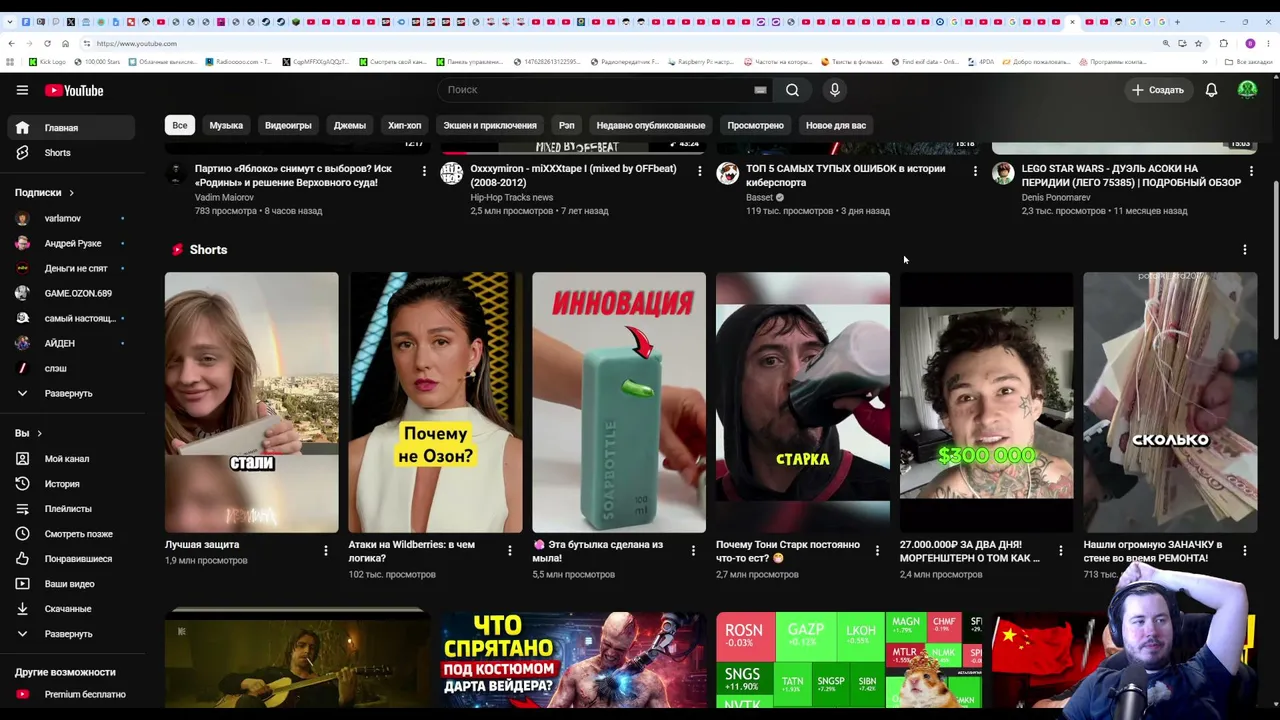This screenshot has width=1280, height=720.
Task: Open more options for «Партию Яблоко» video
Action: pos(424,171)
